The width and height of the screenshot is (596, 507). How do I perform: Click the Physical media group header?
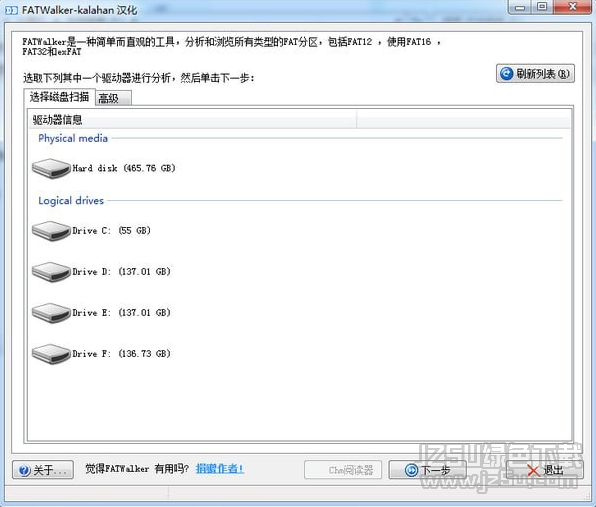click(73, 138)
